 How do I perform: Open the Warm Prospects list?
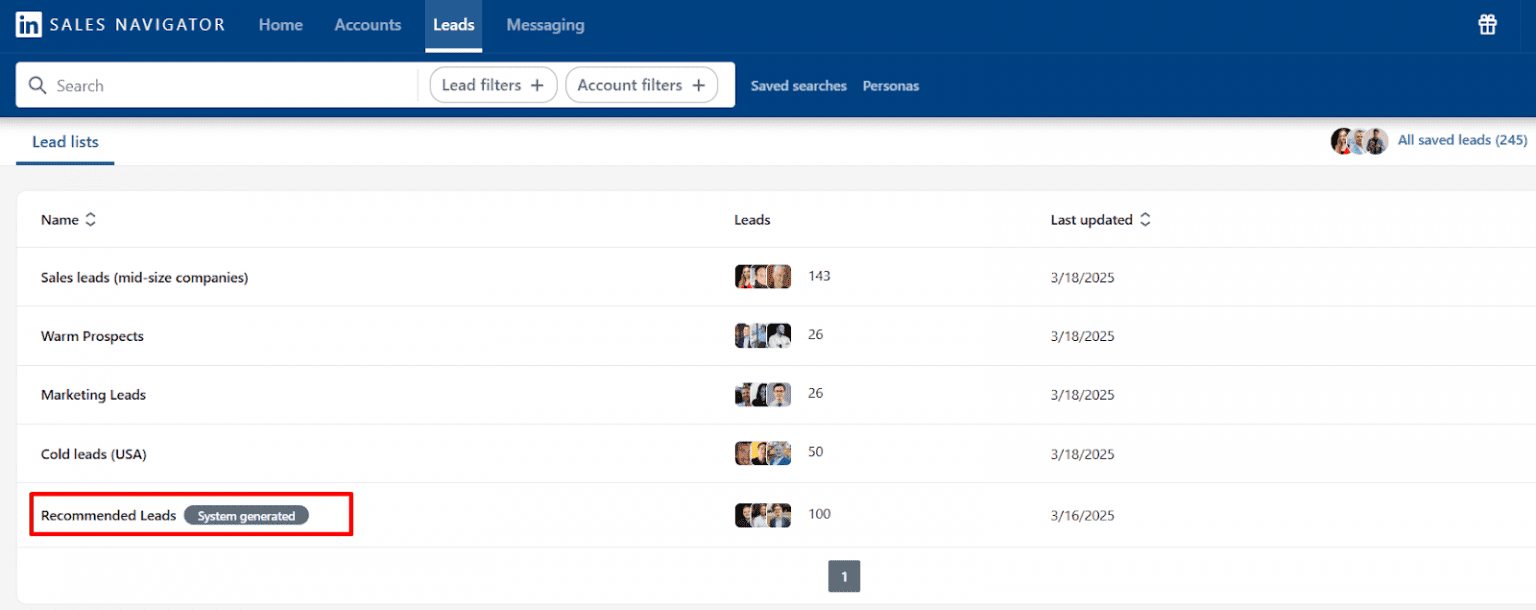click(x=92, y=337)
